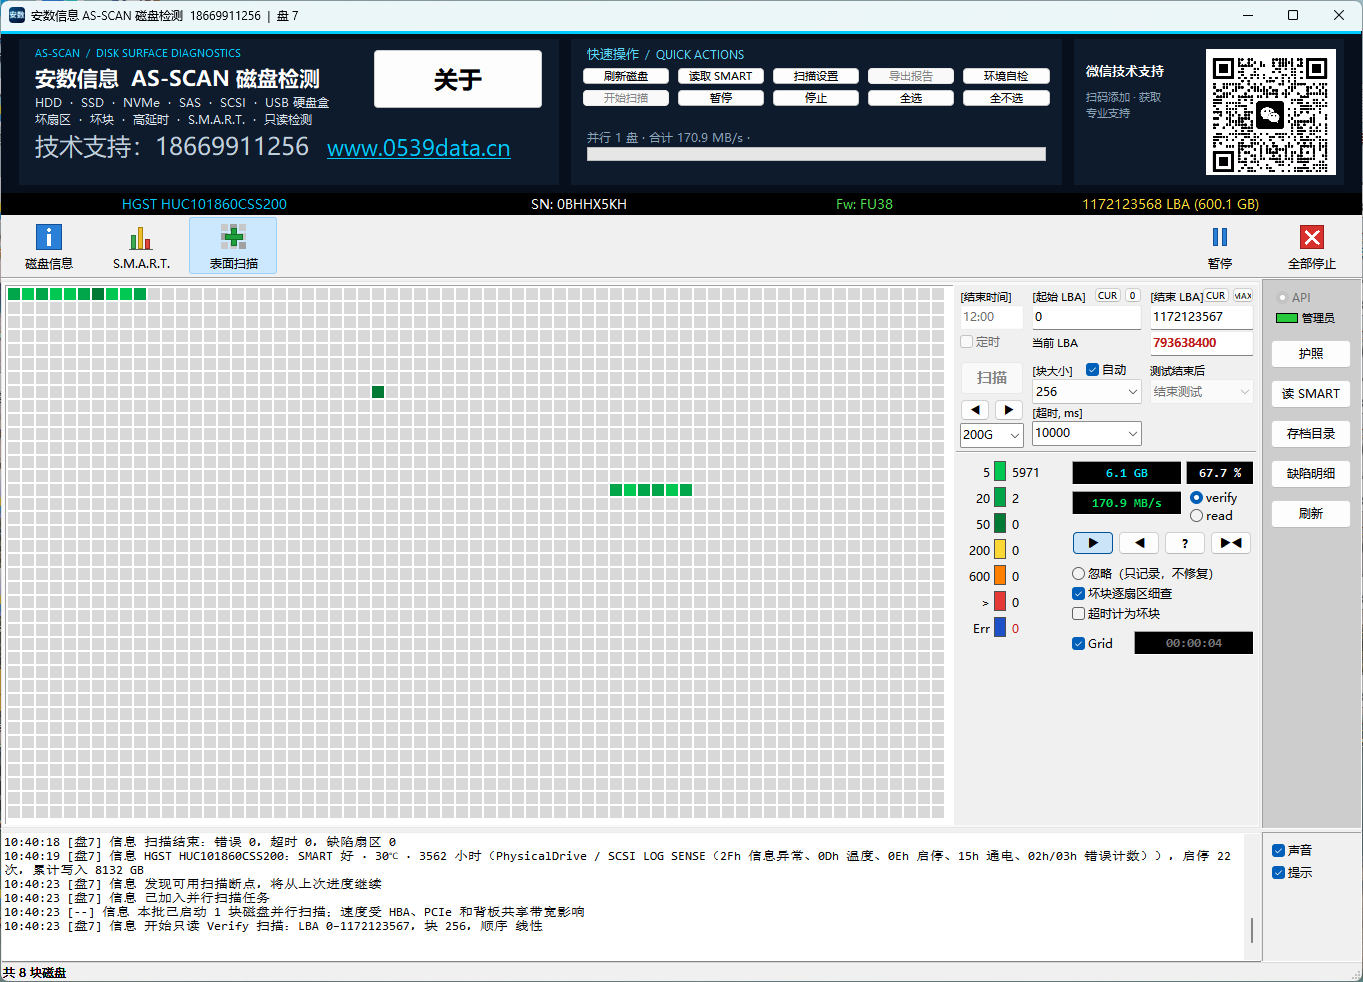Click the blue Err legend swatch
Screen dimensions: 1363x982
point(1000,628)
